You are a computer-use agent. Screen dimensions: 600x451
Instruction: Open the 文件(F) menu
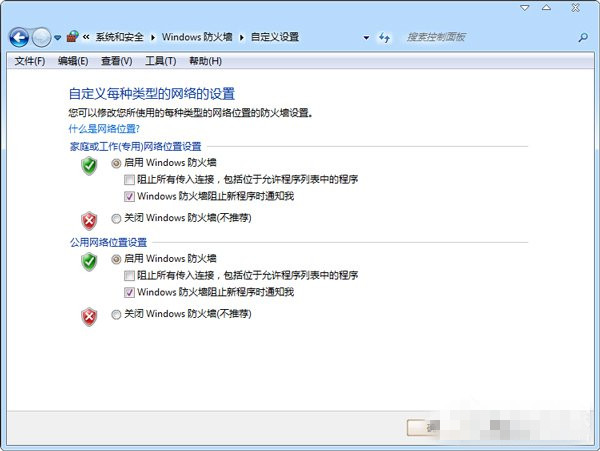(x=30, y=61)
